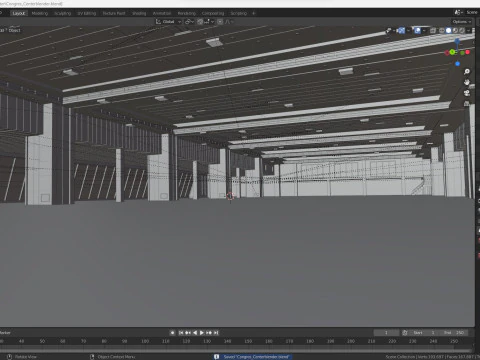Open the gizmo settings dropdown
The image size is (480, 360).
(408, 31)
